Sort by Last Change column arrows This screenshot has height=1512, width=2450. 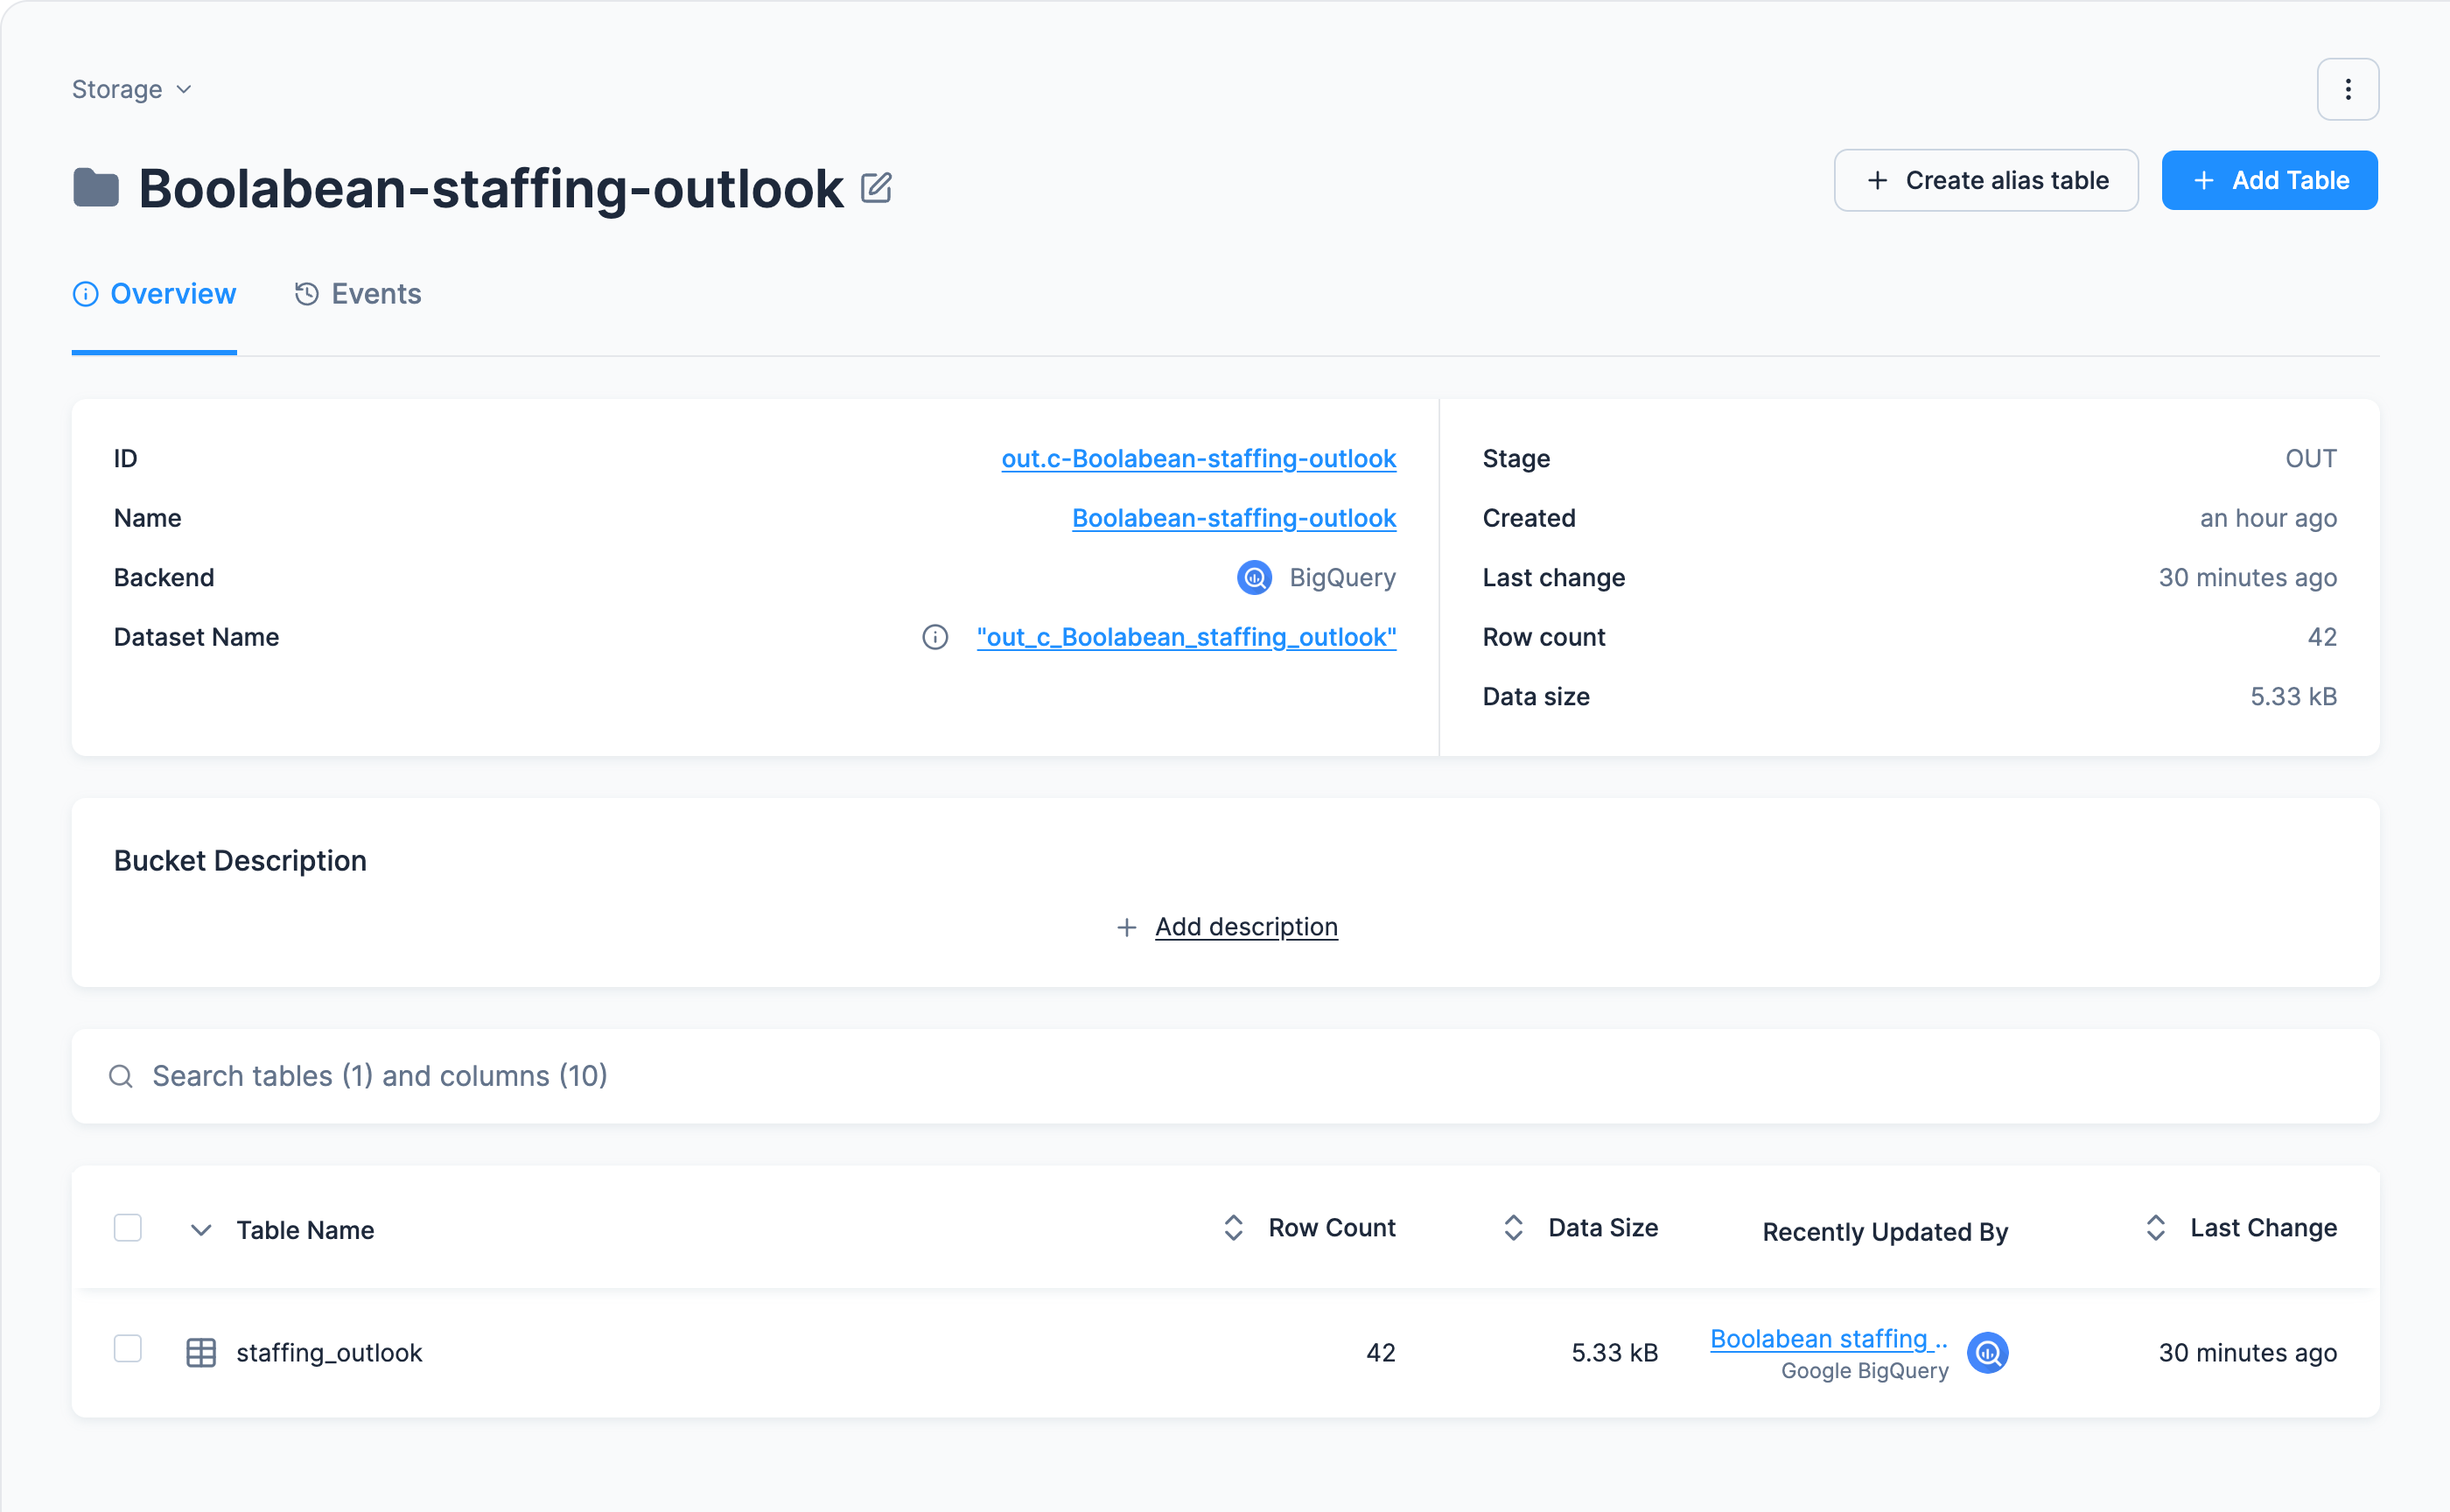(x=2155, y=1228)
